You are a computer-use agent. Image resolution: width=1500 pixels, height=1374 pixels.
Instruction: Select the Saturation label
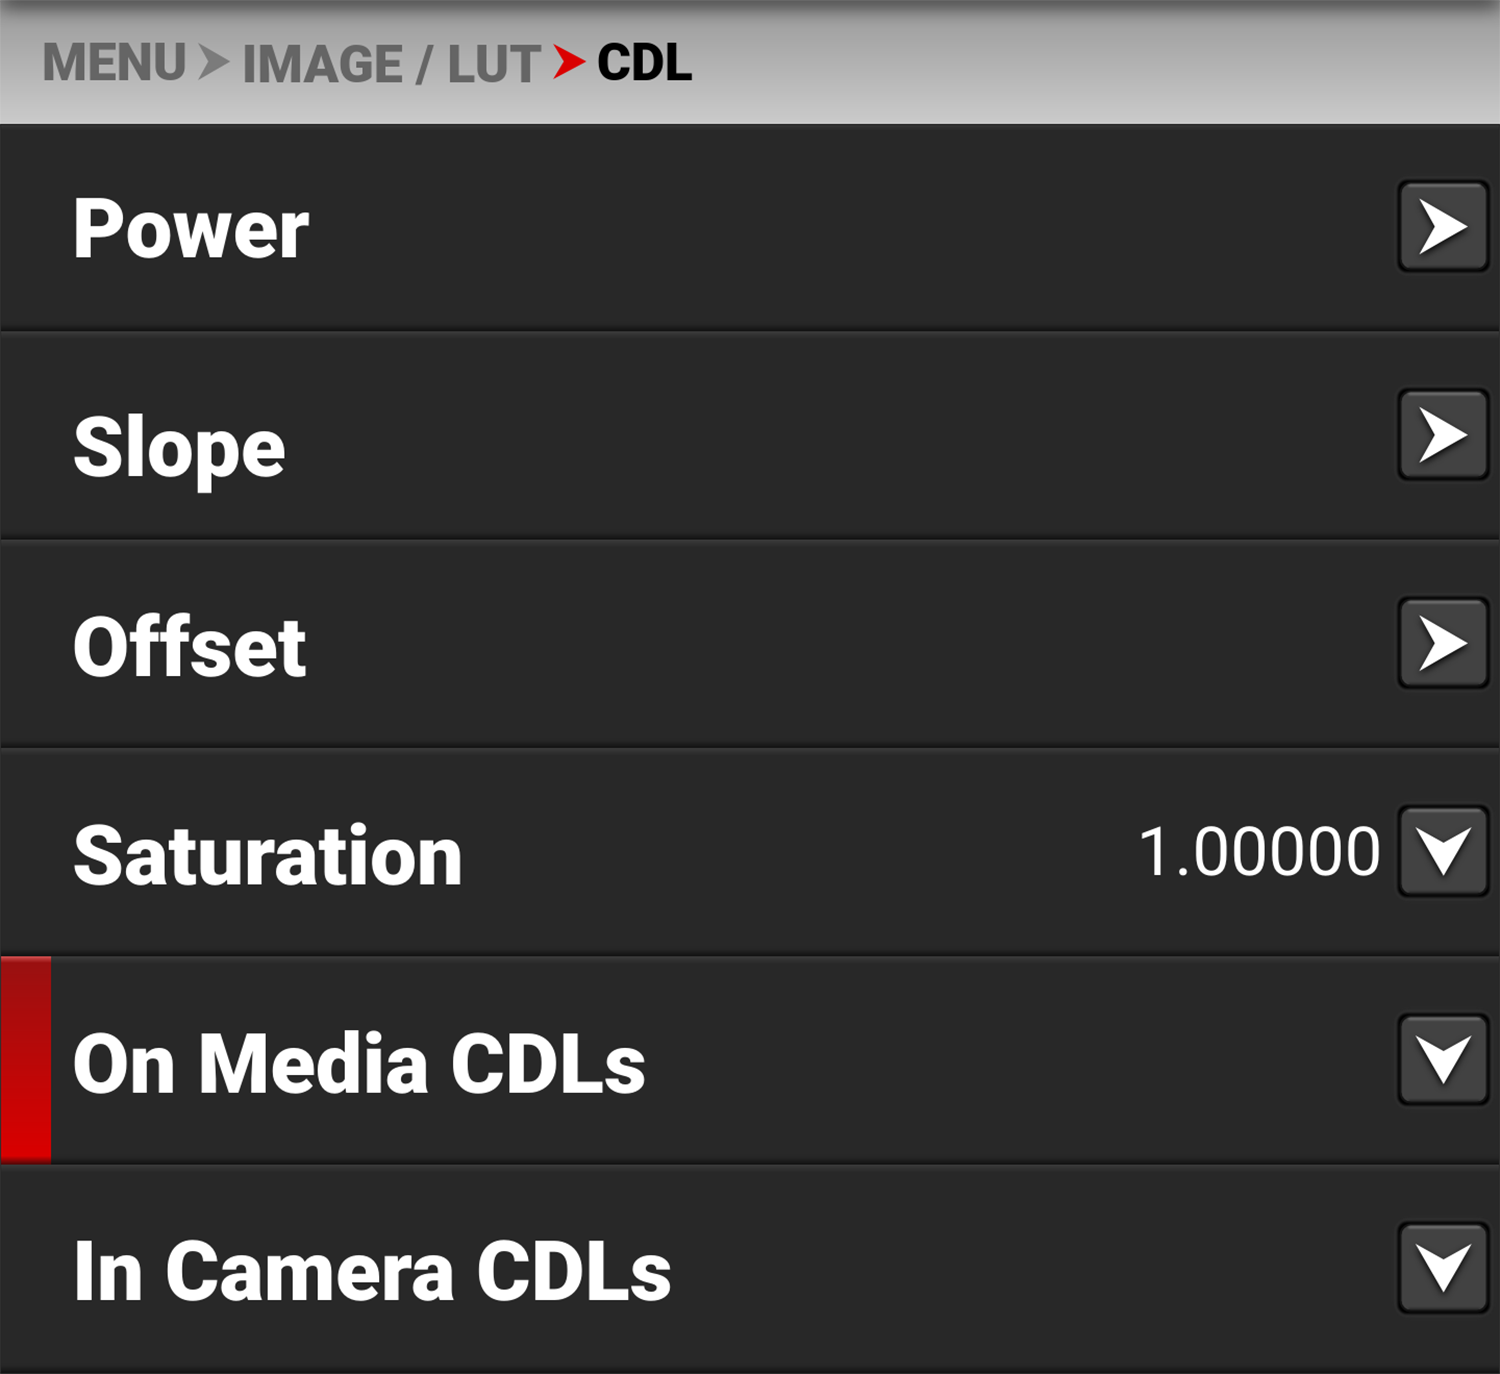pos(267,856)
